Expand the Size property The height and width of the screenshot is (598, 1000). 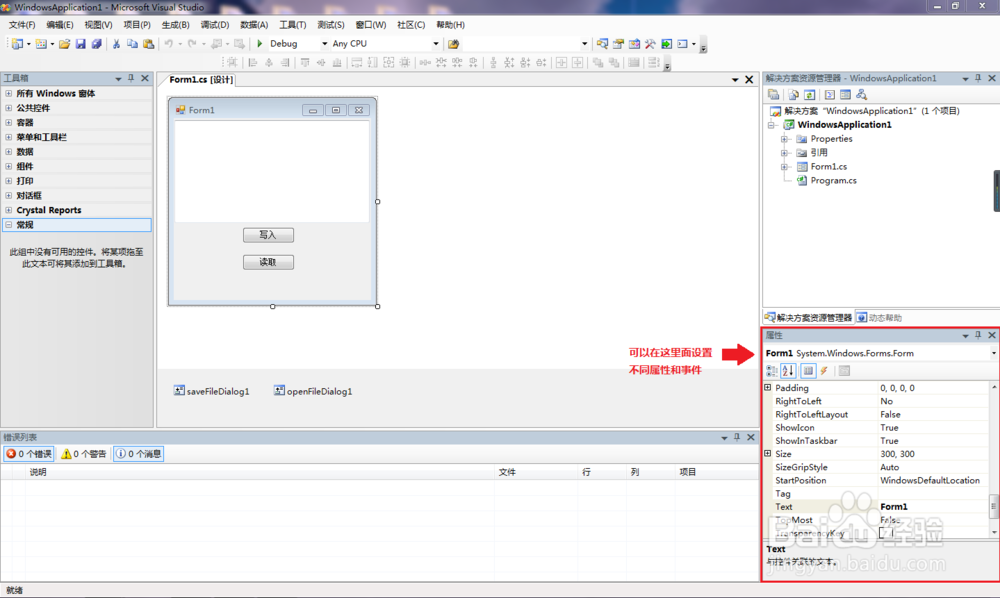[x=768, y=453]
